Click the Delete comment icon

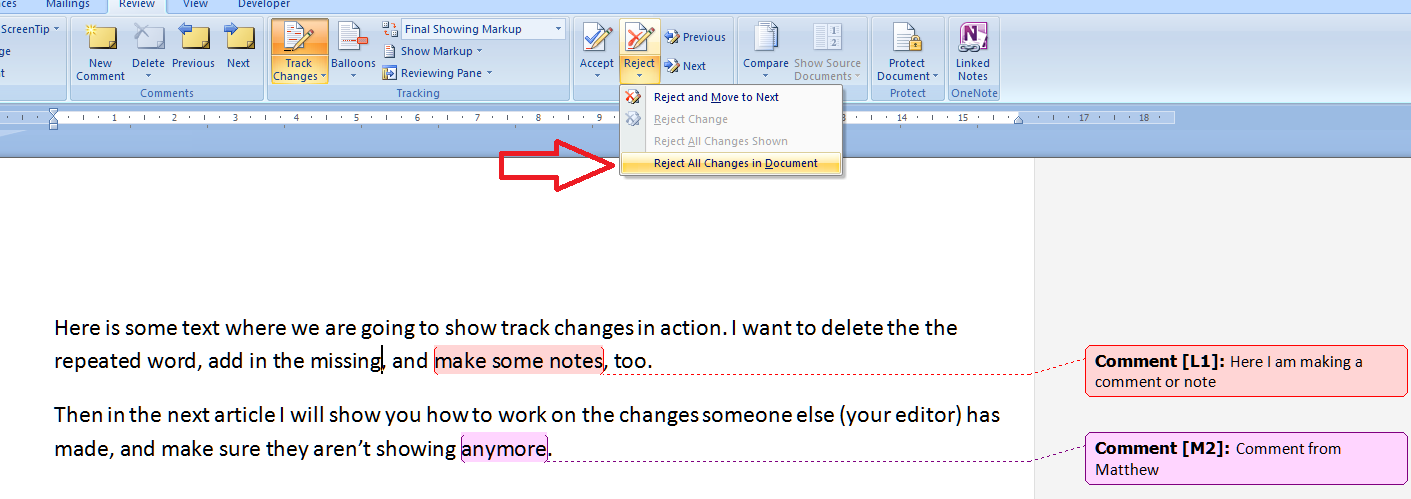click(x=148, y=40)
